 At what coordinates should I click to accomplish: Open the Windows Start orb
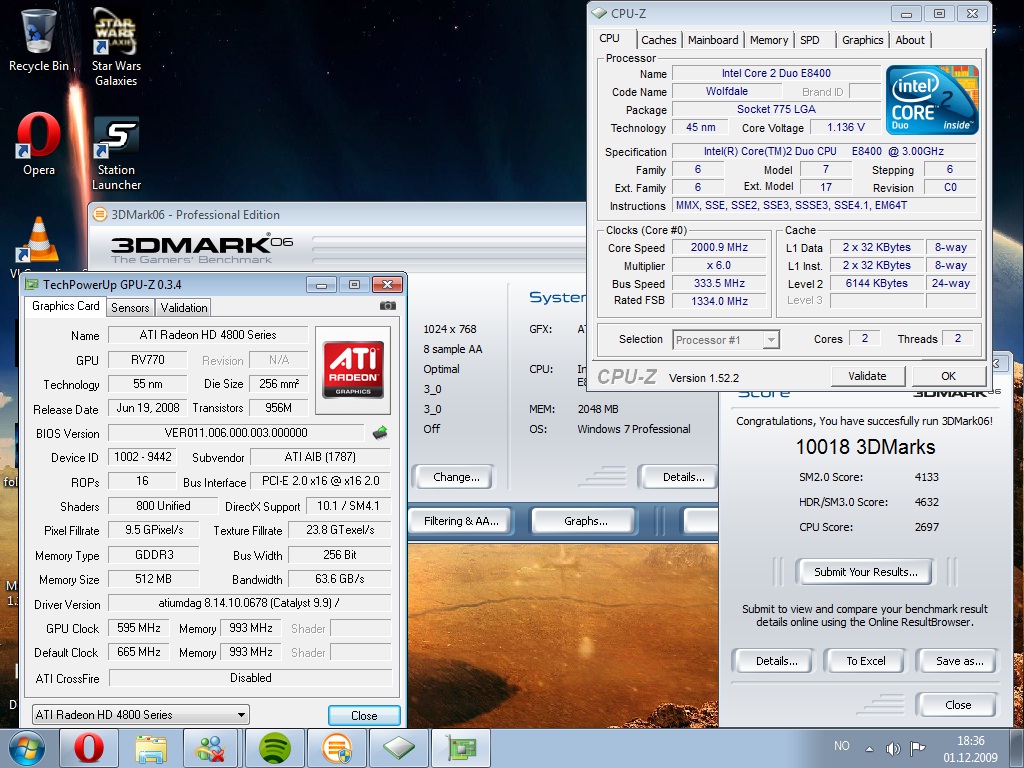point(27,748)
